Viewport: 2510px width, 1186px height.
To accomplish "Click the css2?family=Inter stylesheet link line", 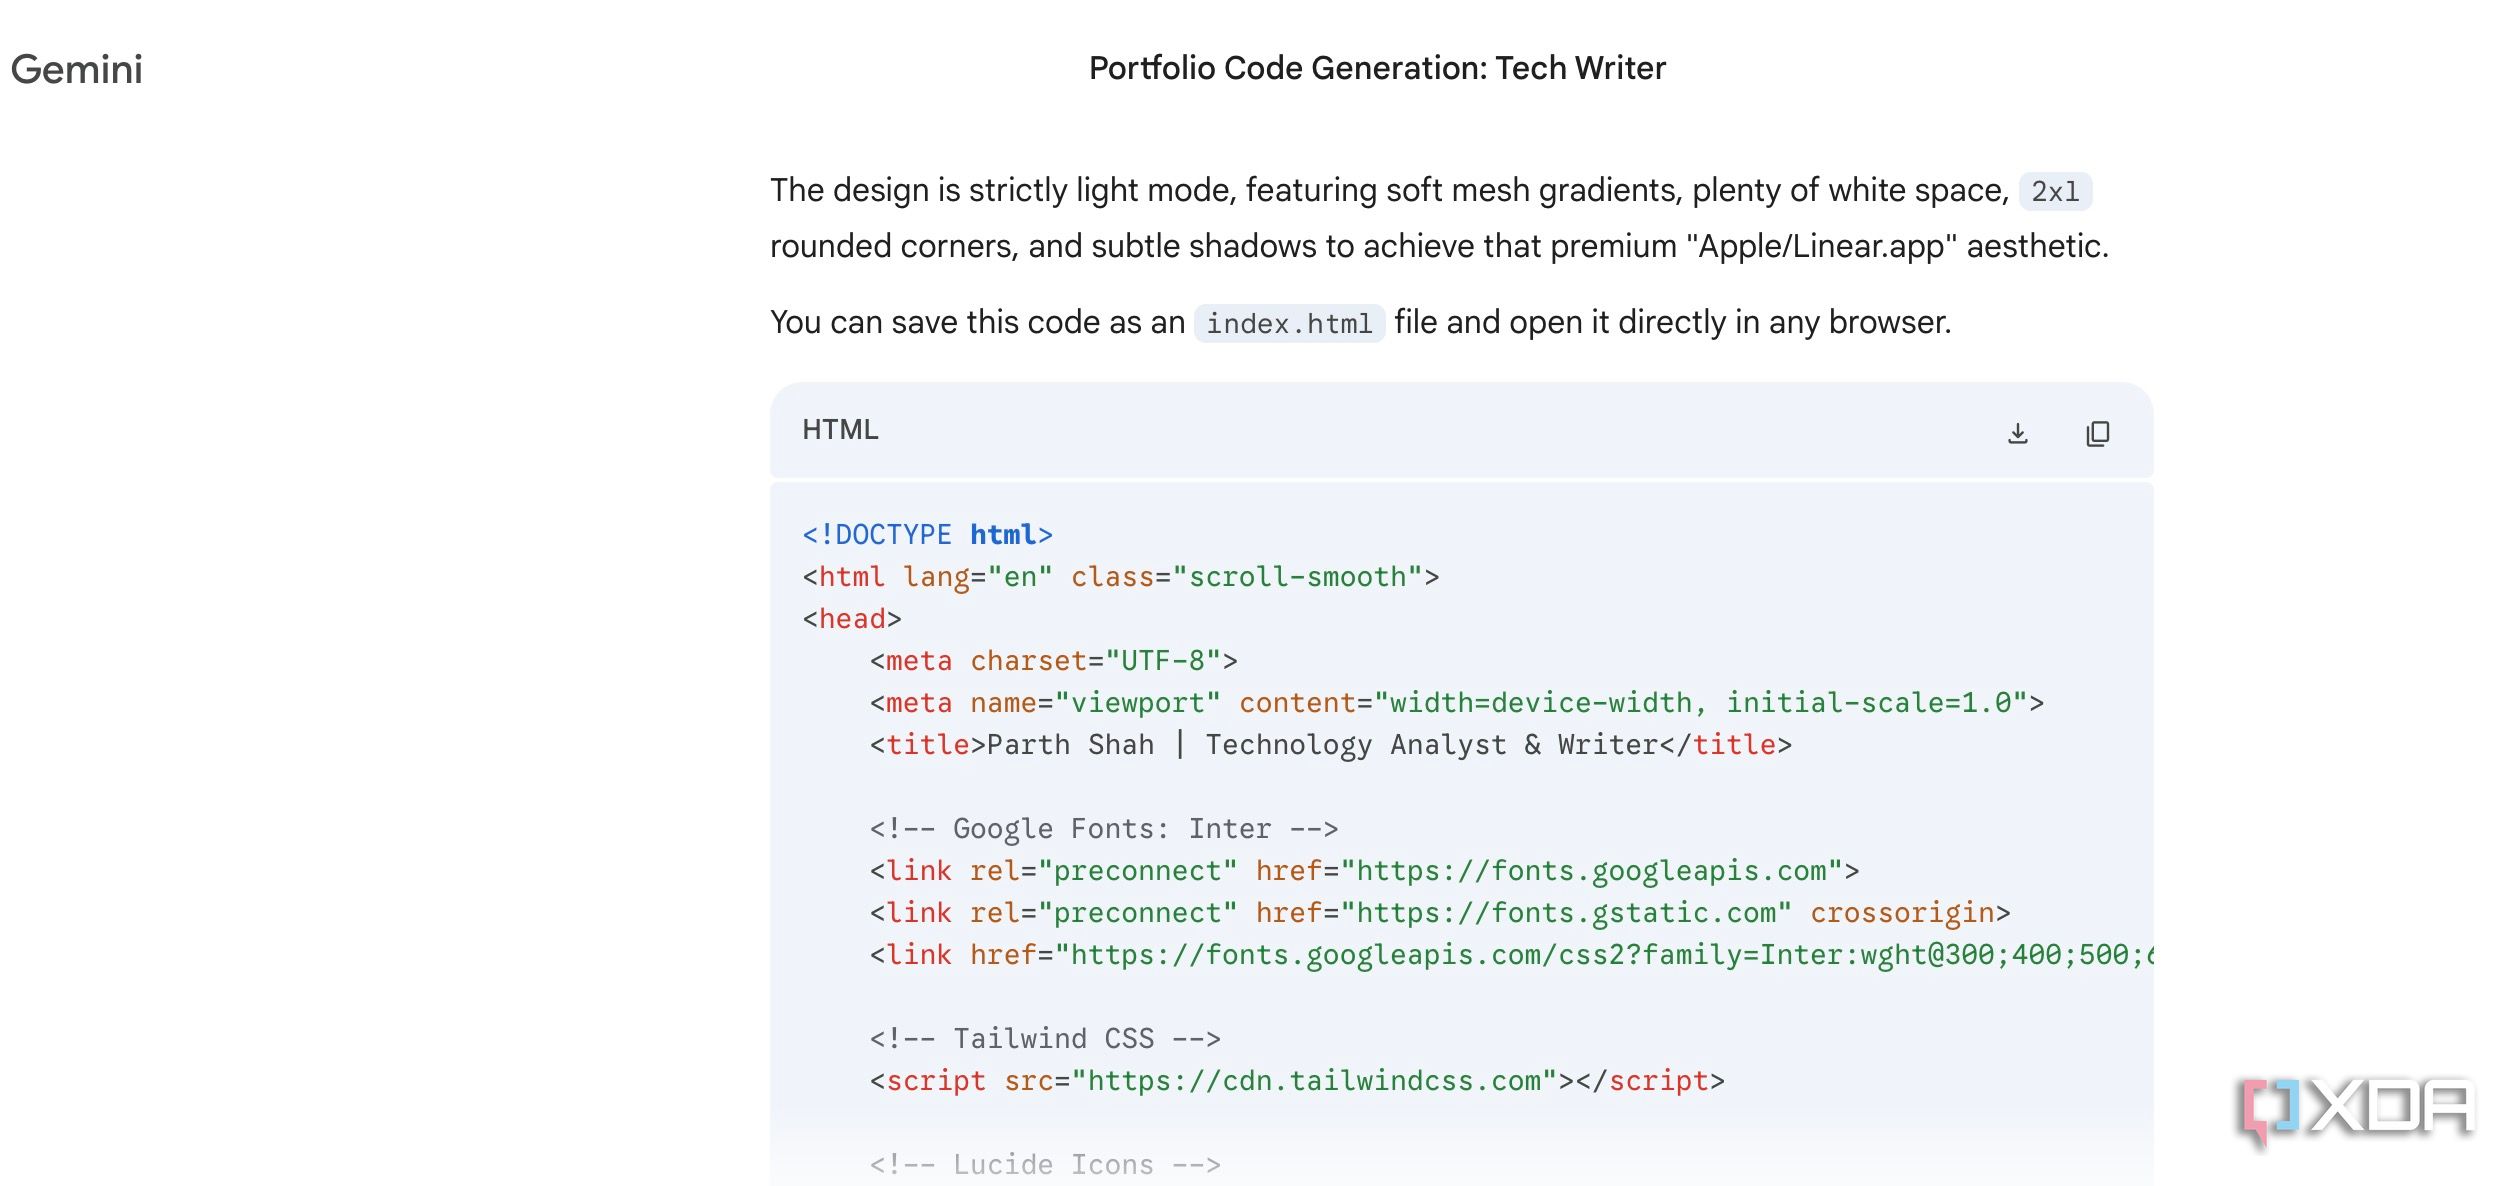I will (x=1511, y=955).
